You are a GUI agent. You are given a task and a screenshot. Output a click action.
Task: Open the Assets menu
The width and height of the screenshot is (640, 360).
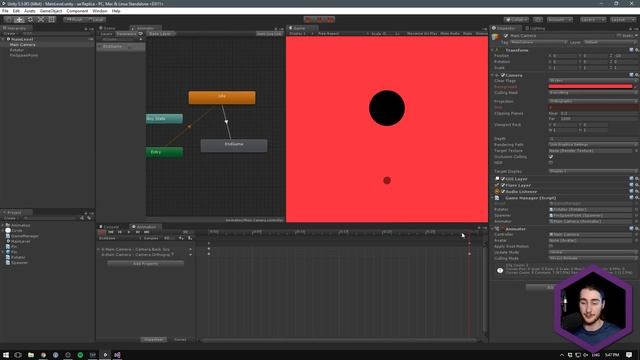click(30, 11)
